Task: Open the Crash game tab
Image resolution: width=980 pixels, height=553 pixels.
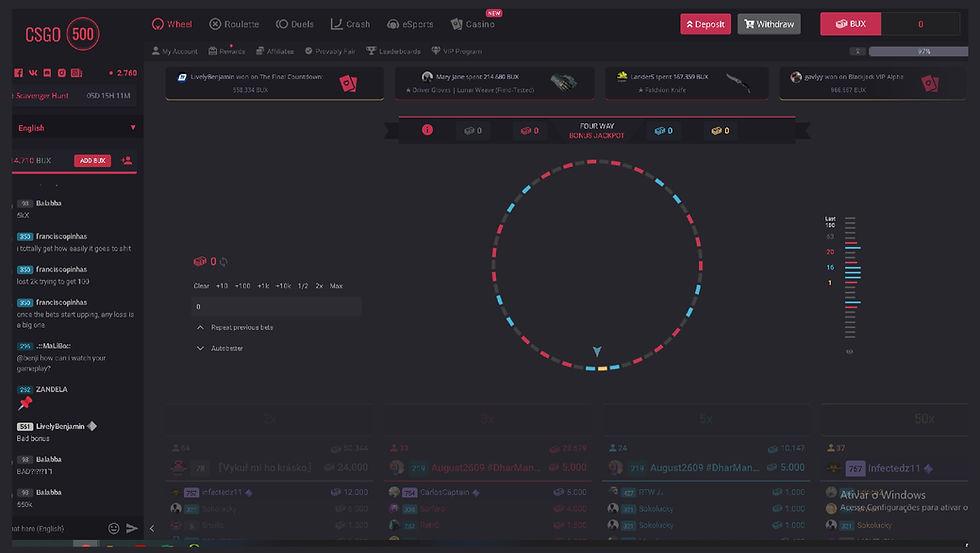Action: coord(351,24)
